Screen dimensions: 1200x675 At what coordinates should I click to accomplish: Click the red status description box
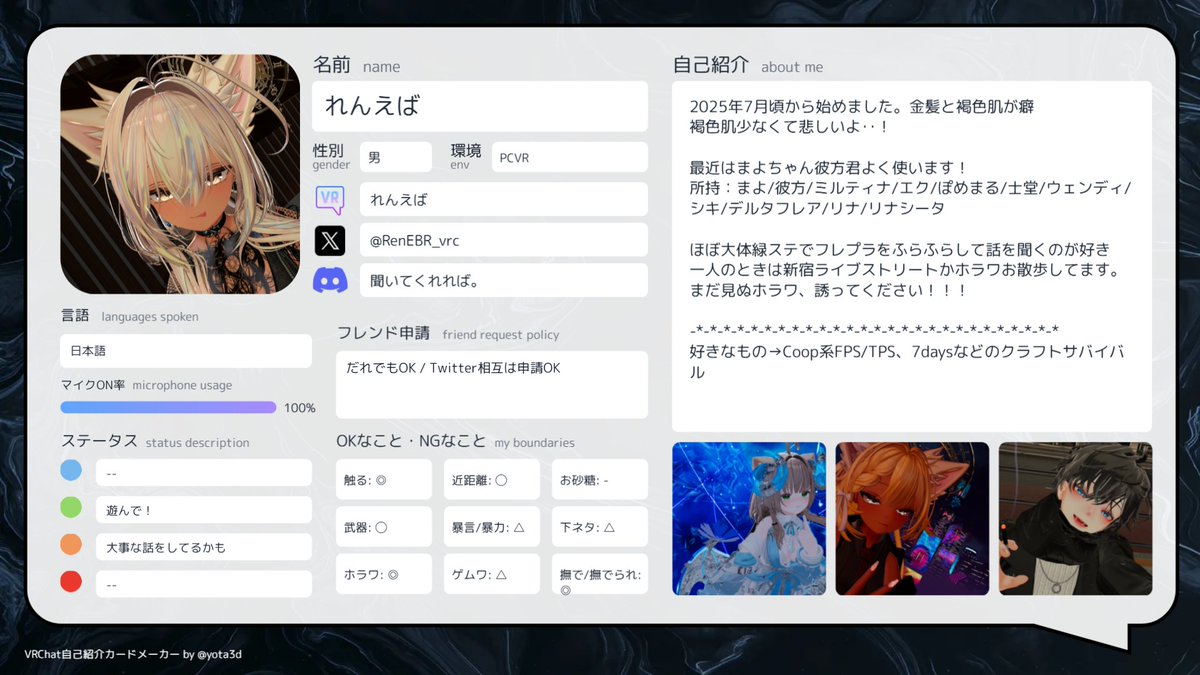[204, 584]
